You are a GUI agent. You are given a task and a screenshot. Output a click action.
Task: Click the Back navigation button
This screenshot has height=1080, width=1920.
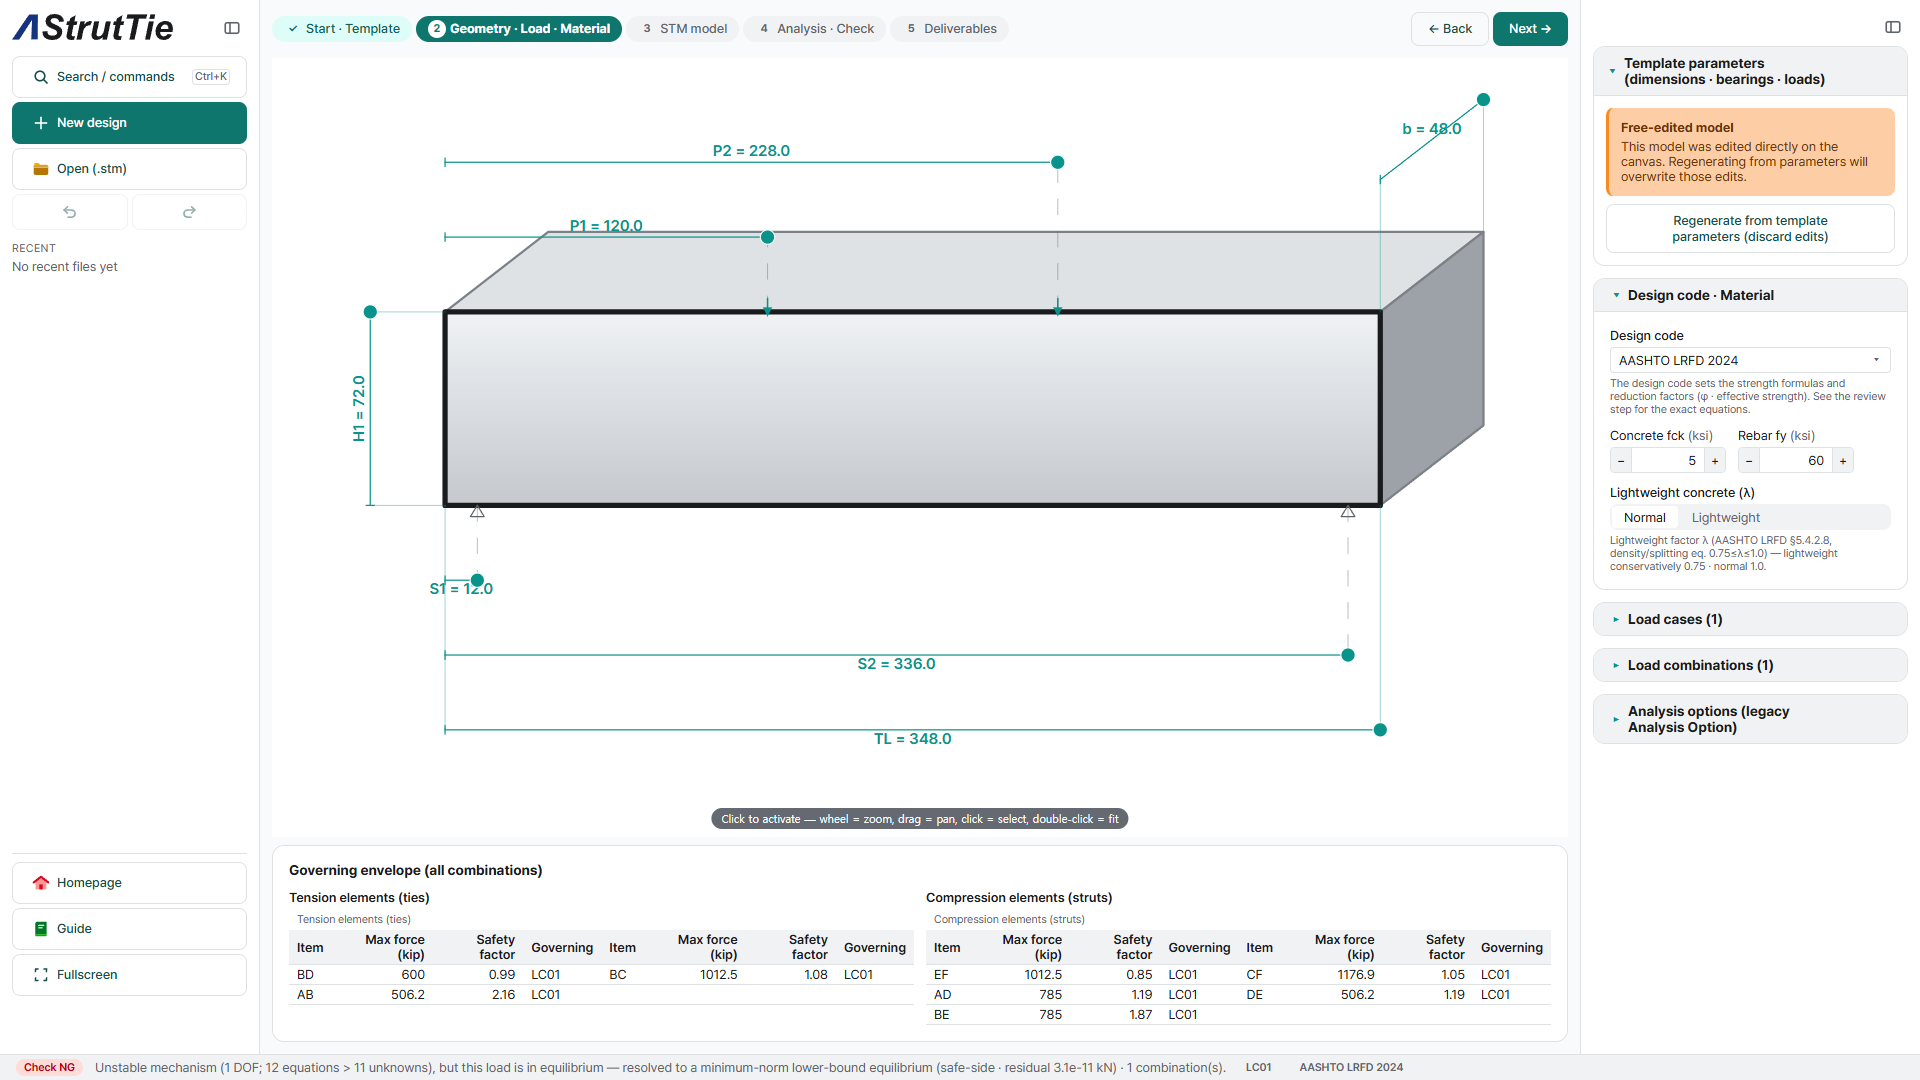point(1450,29)
